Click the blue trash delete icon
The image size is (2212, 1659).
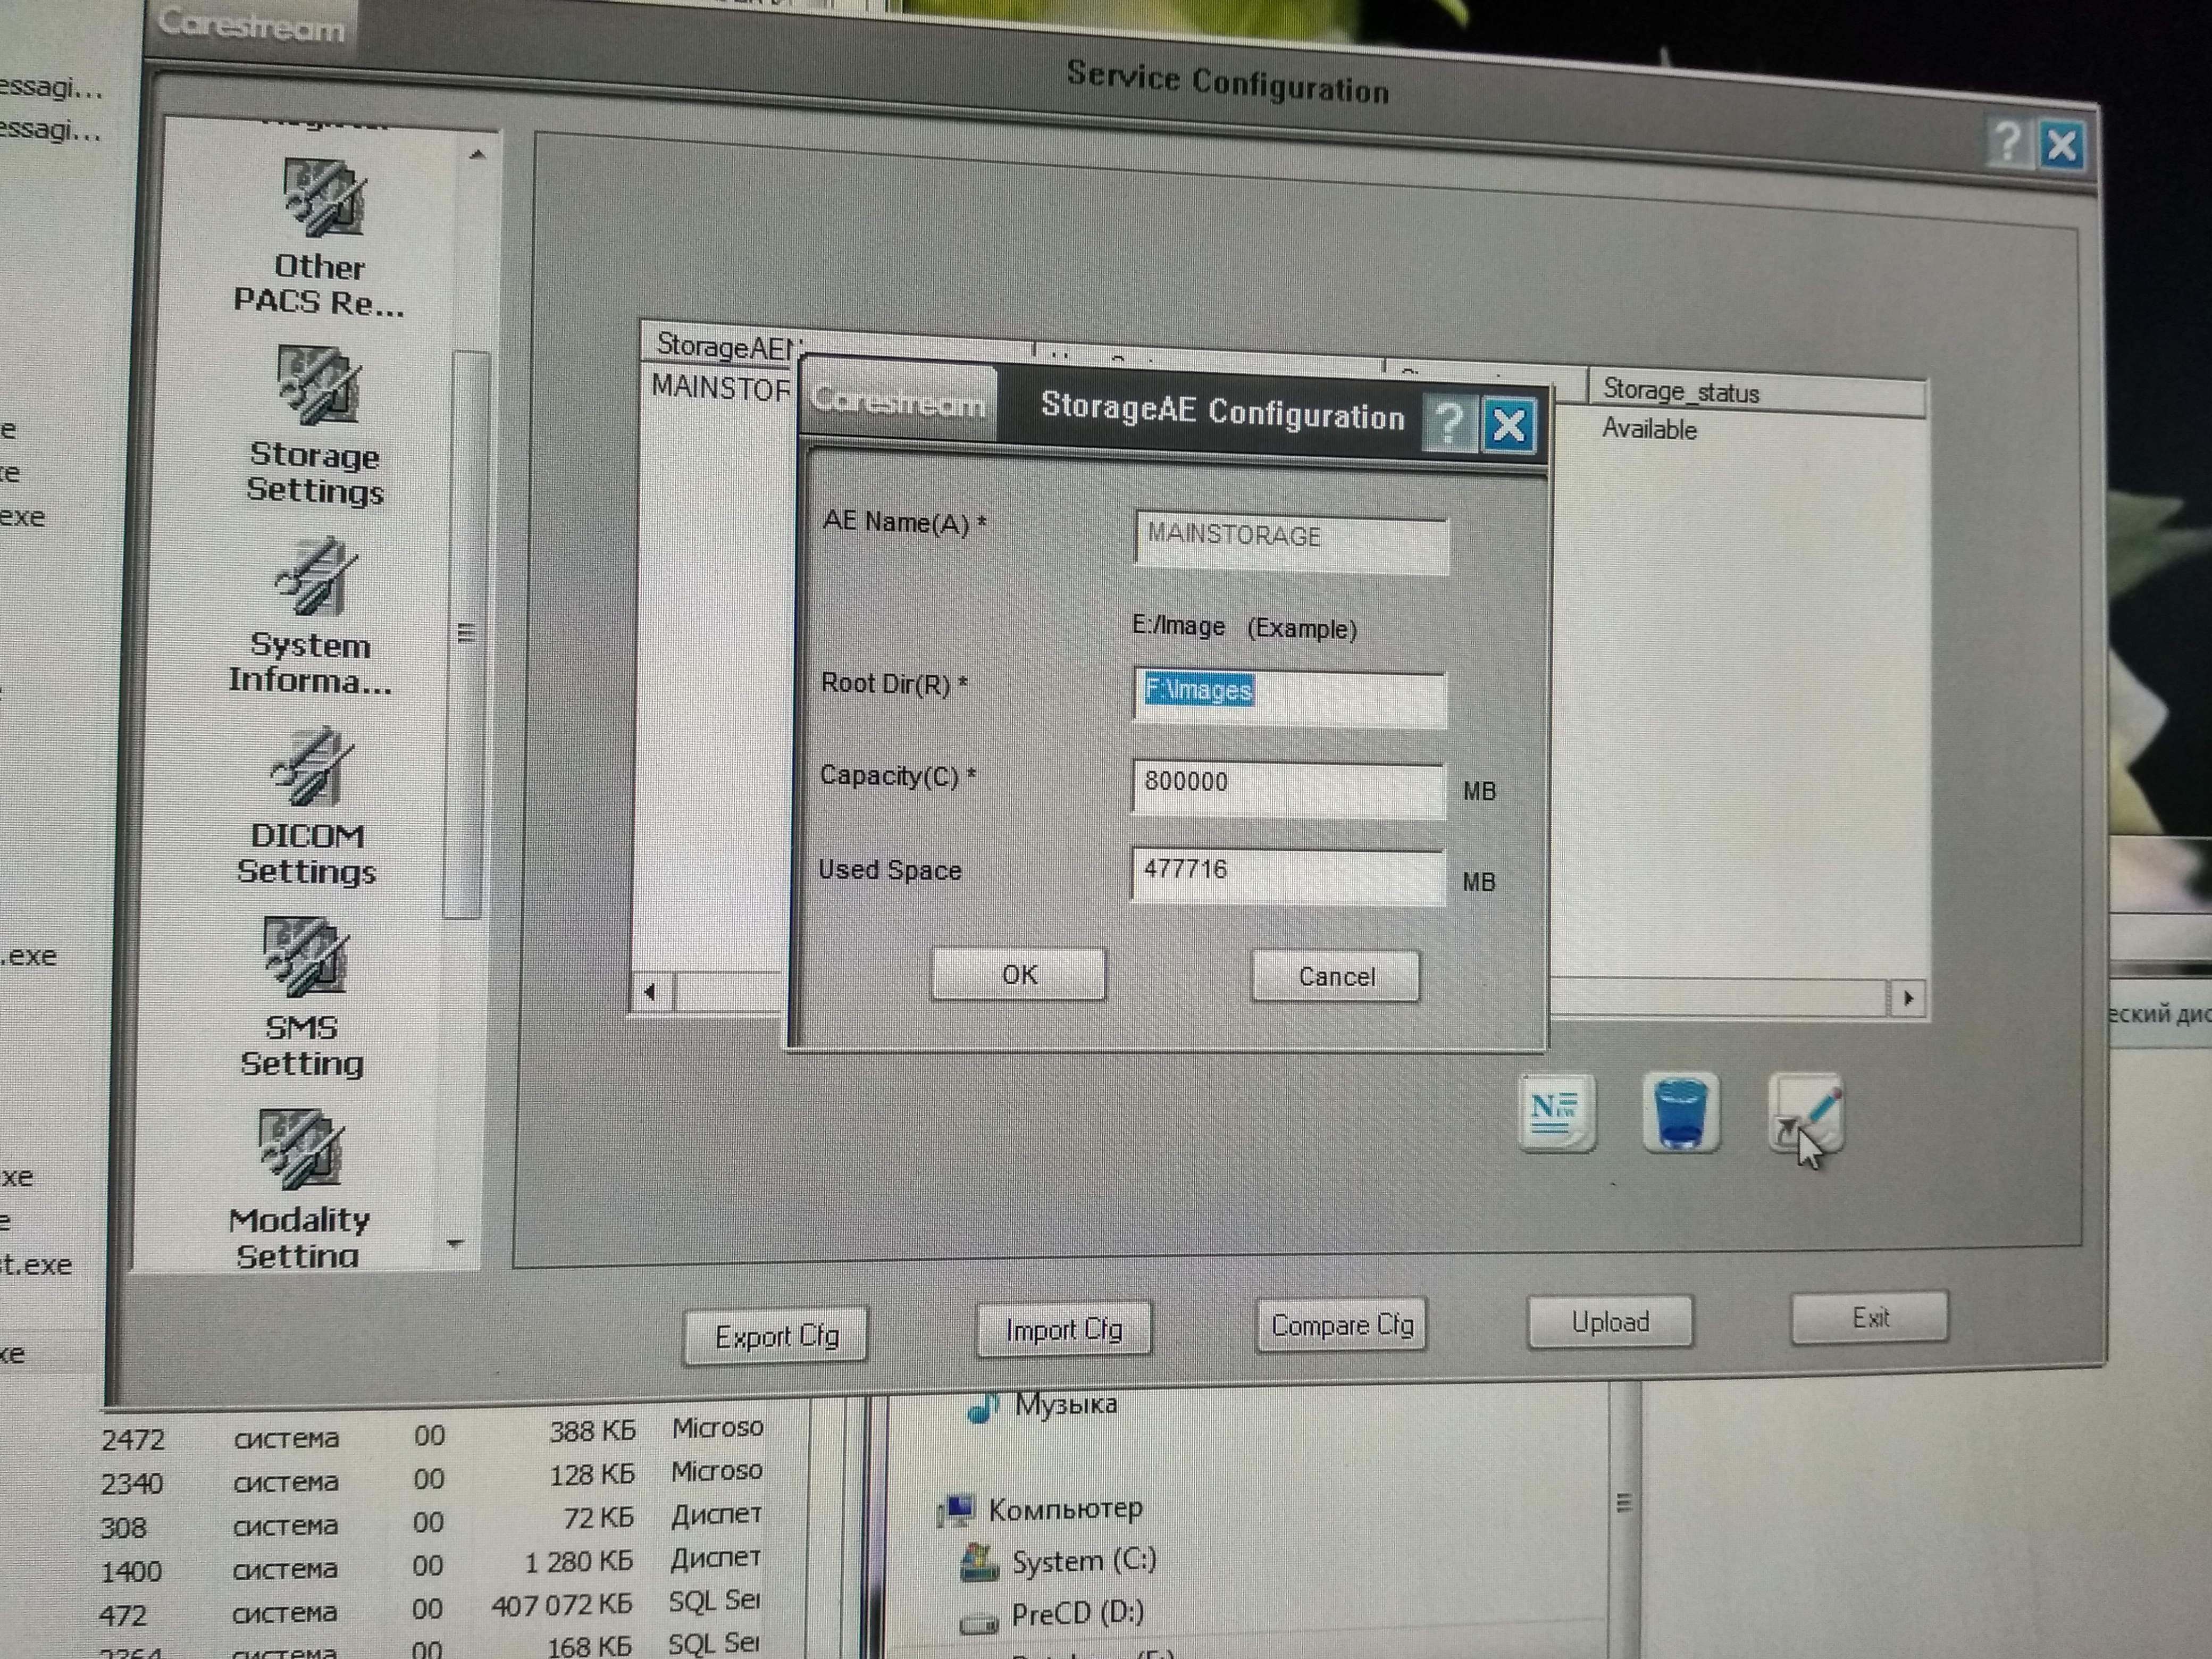click(x=1680, y=1114)
